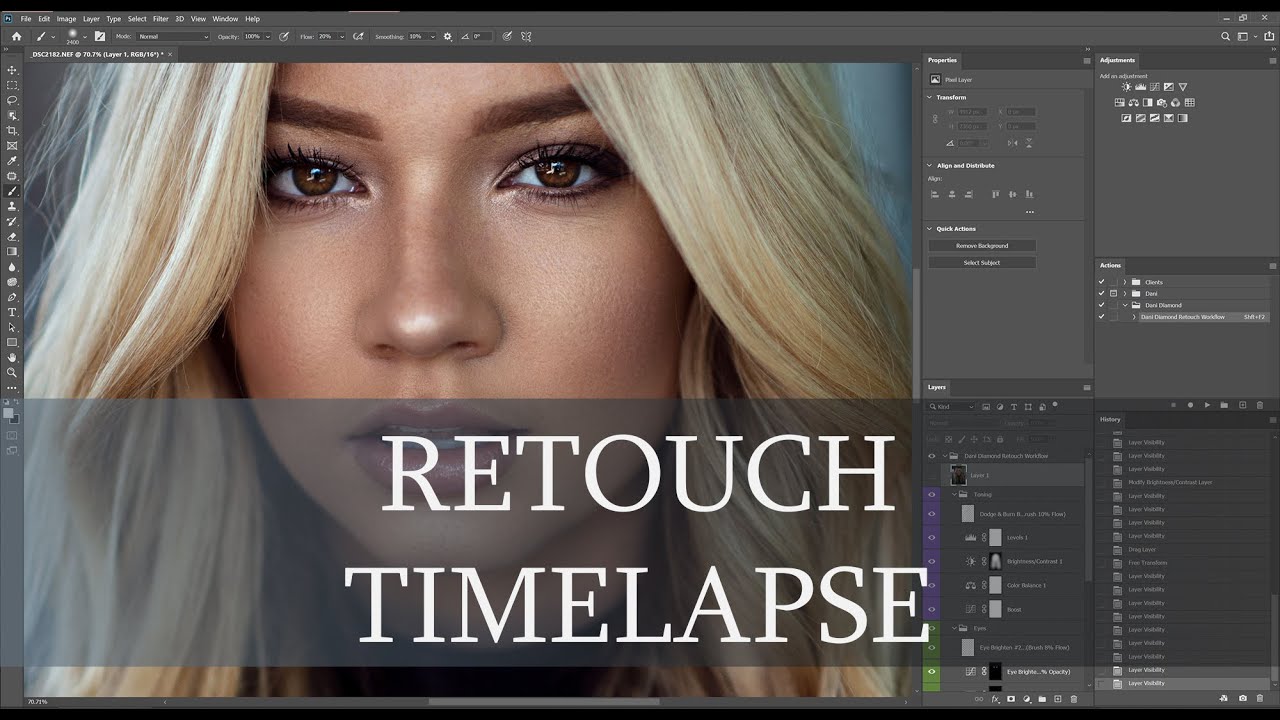Select the Clone Stamp tool
The height and width of the screenshot is (720, 1280).
(12, 206)
